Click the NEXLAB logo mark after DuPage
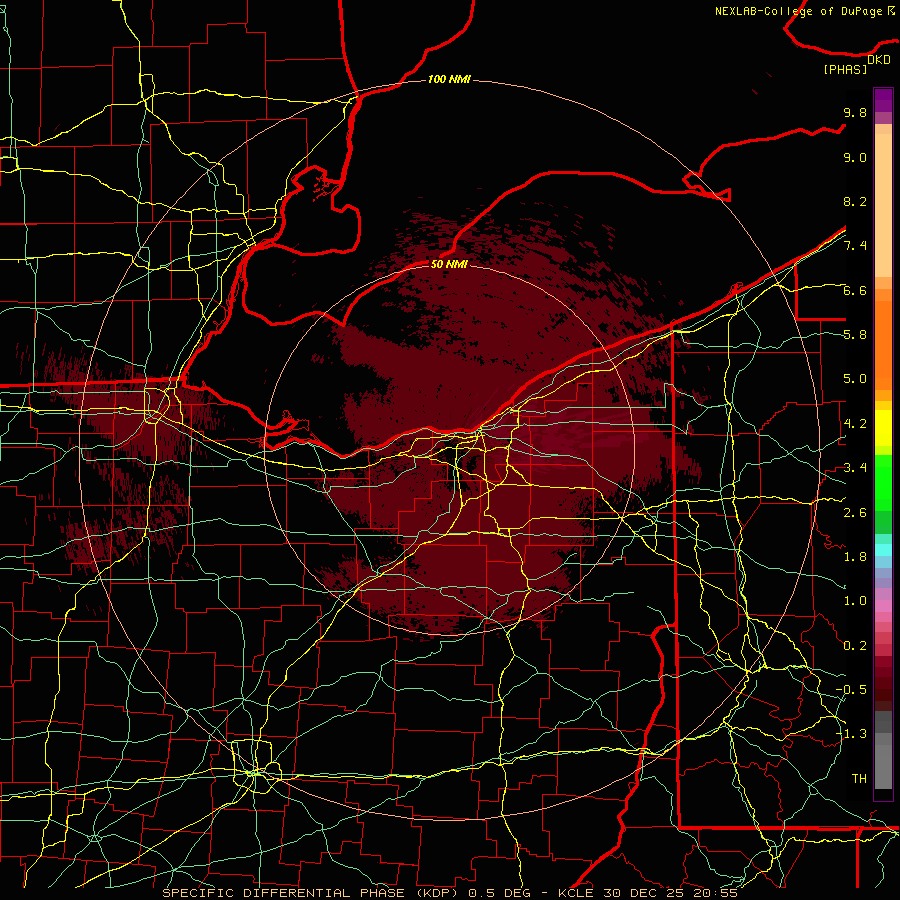This screenshot has width=900, height=900. (891, 11)
